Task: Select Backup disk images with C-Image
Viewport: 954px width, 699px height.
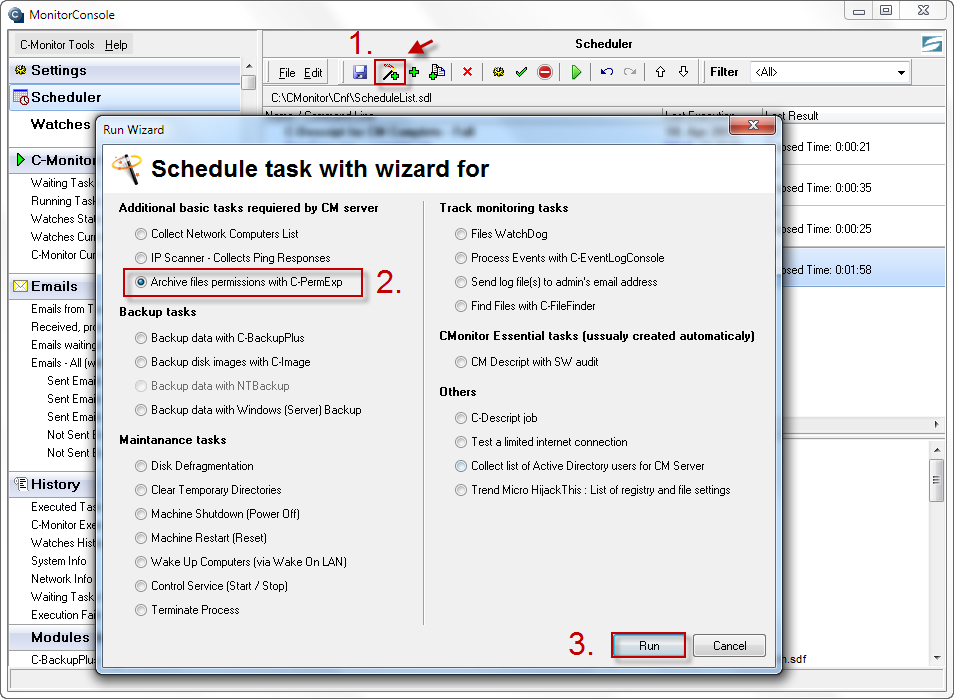Action: click(x=223, y=362)
